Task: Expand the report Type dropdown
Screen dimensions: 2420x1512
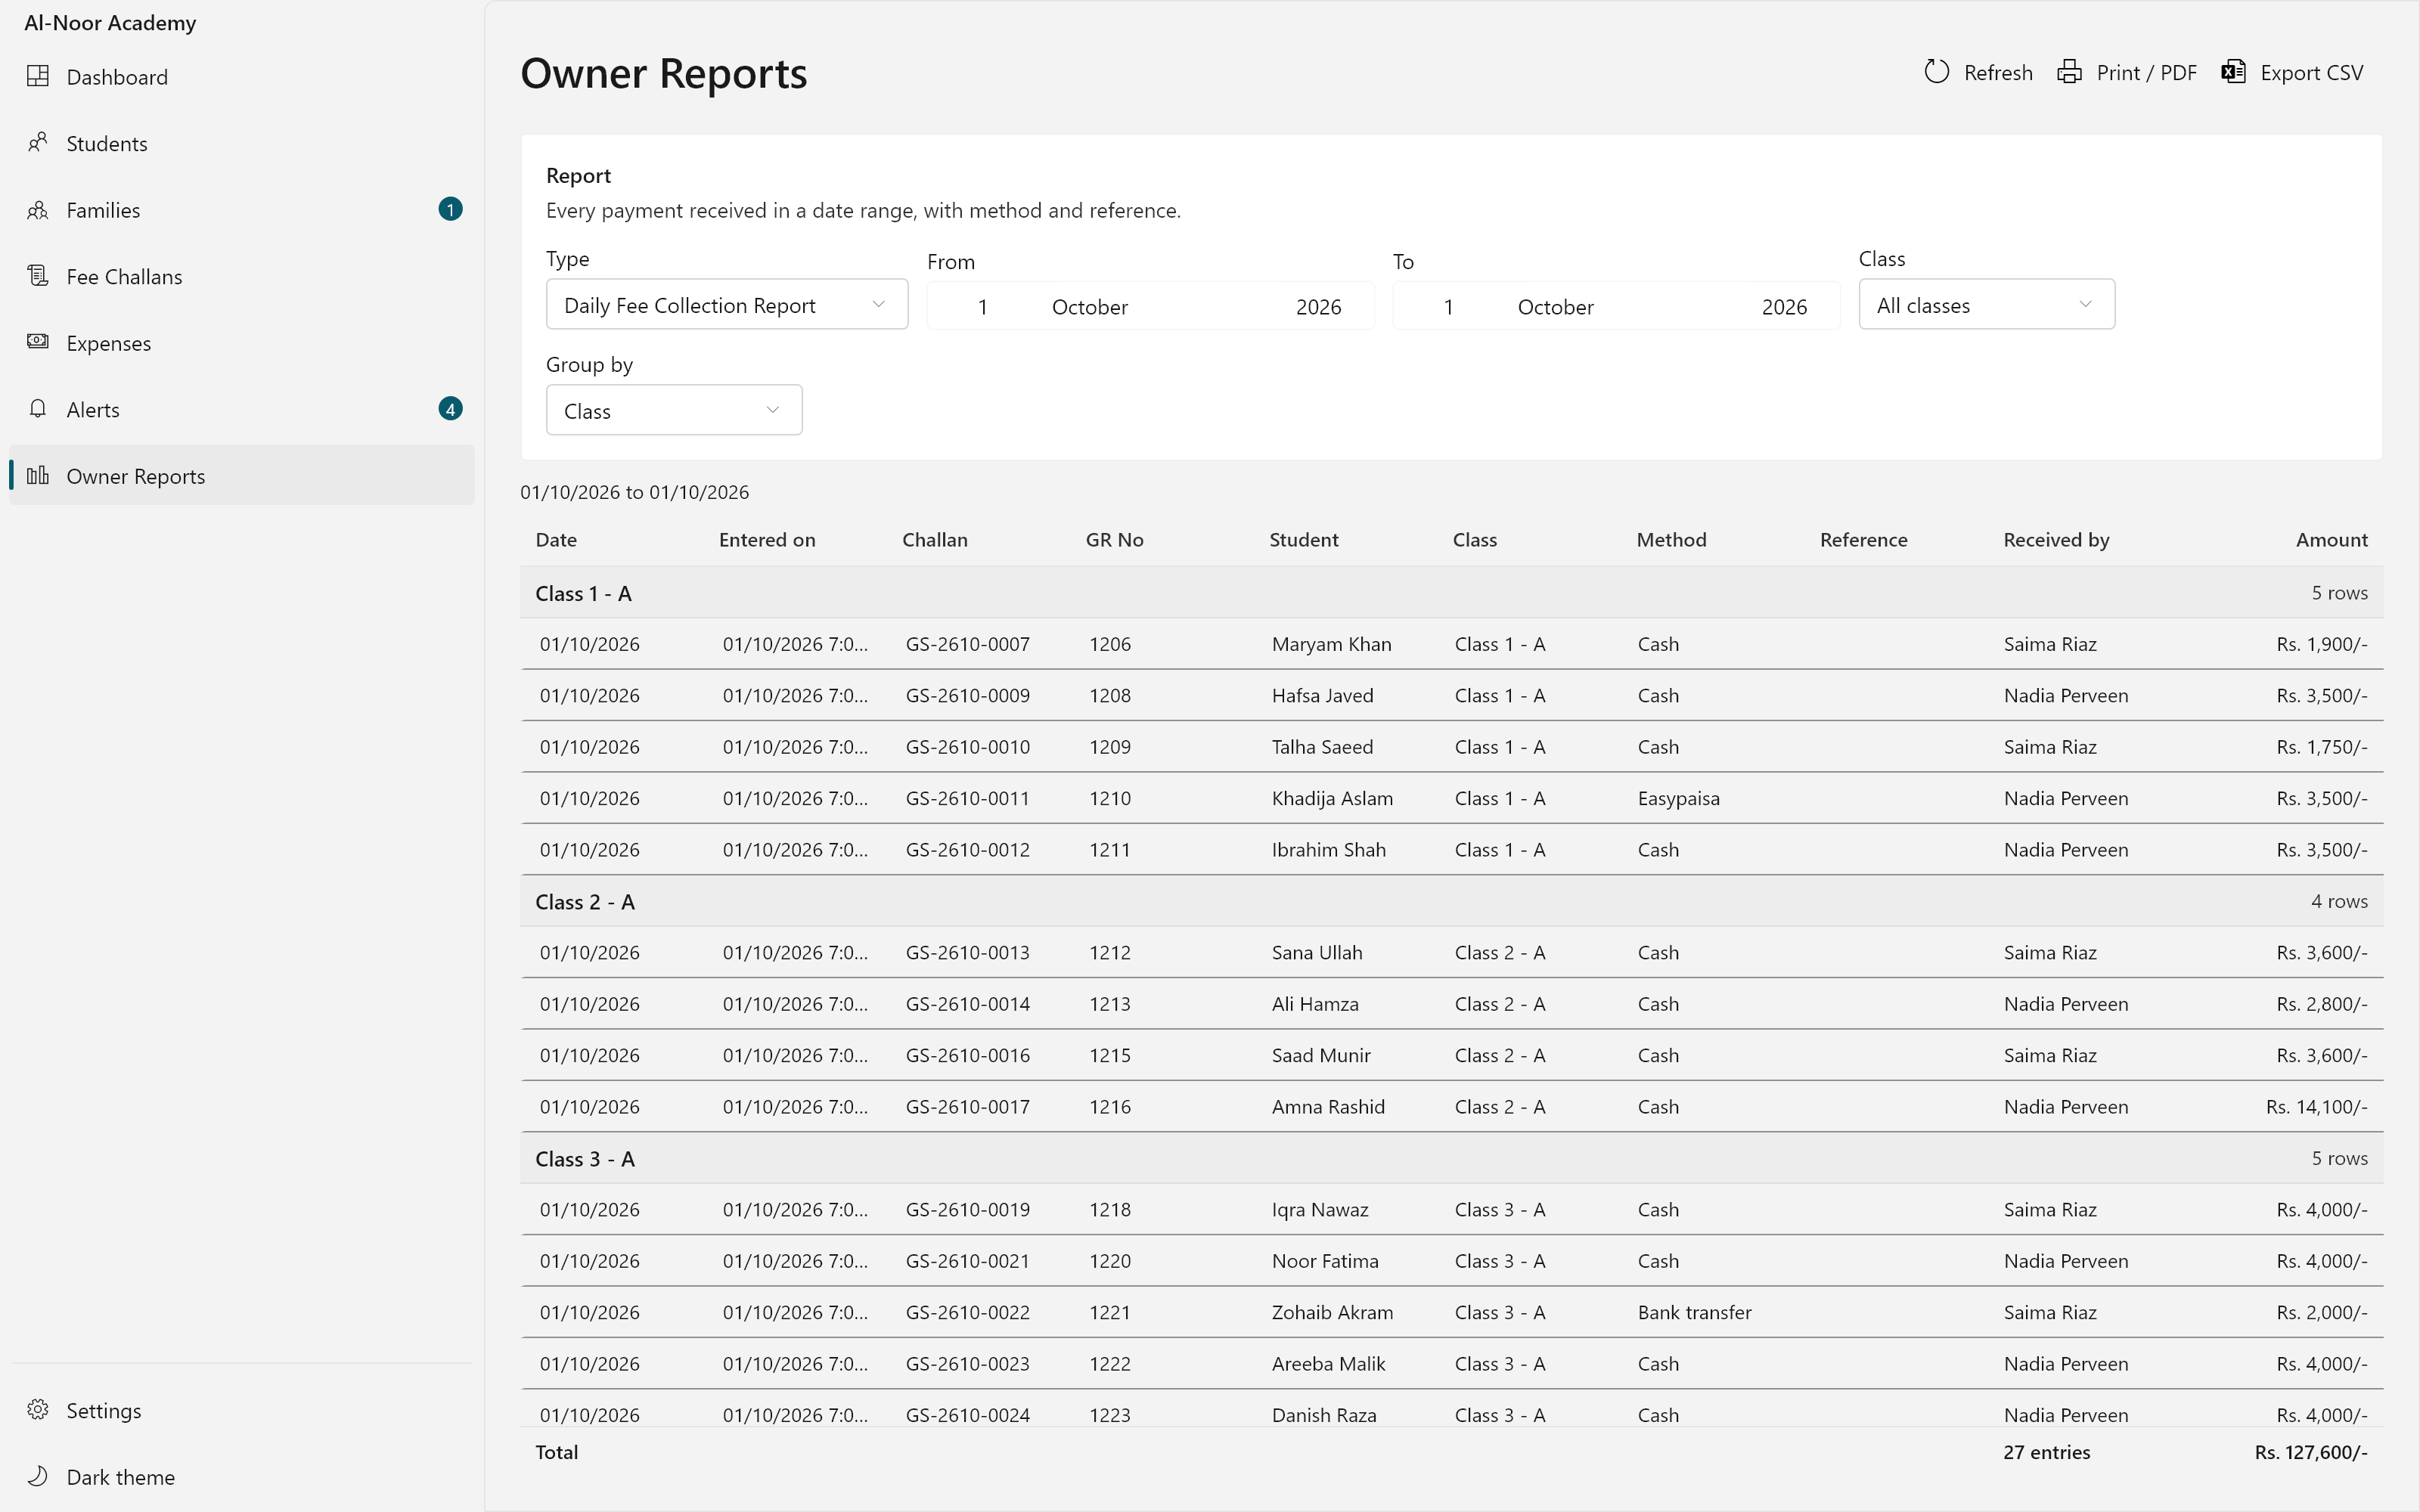Action: [727, 304]
